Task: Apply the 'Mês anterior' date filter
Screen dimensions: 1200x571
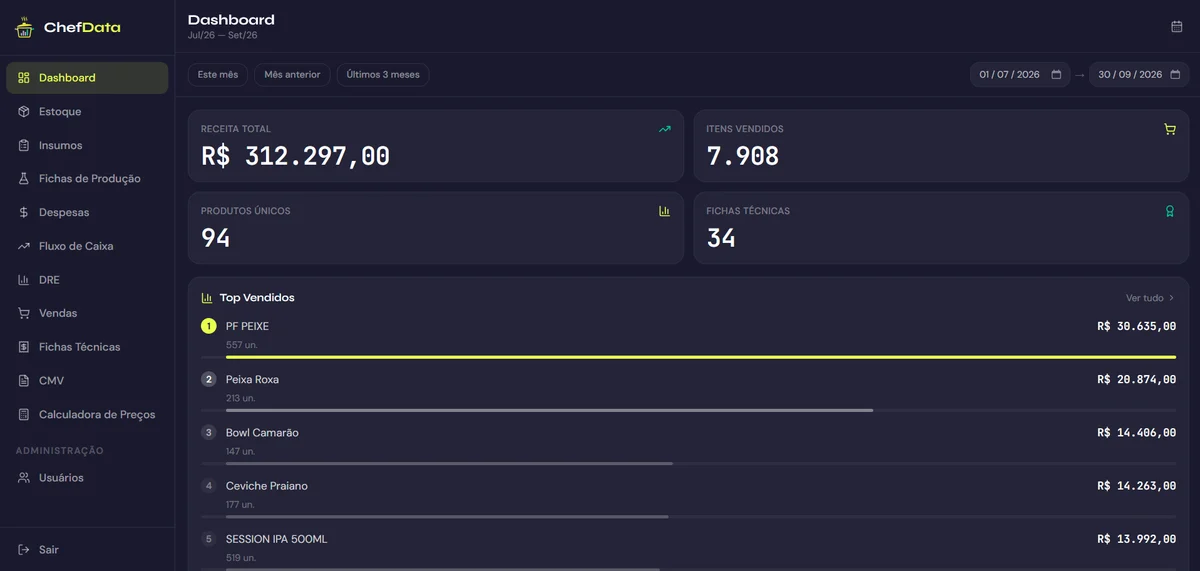Action: (292, 75)
